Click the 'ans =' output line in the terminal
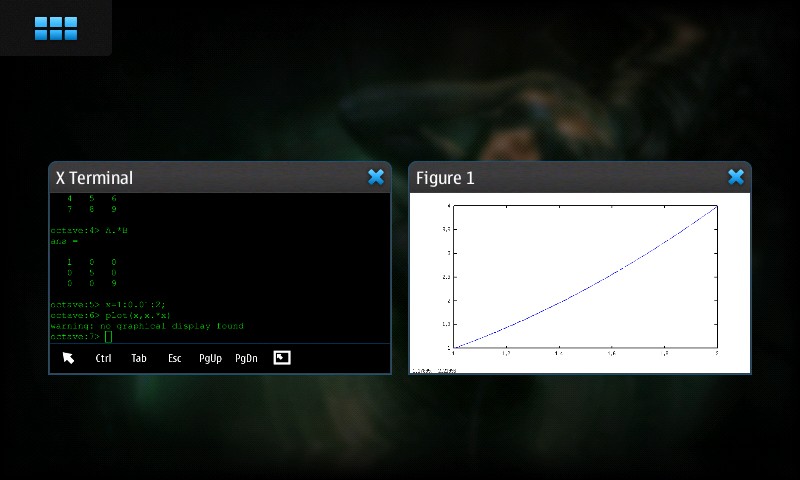The height and width of the screenshot is (480, 800). point(65,240)
